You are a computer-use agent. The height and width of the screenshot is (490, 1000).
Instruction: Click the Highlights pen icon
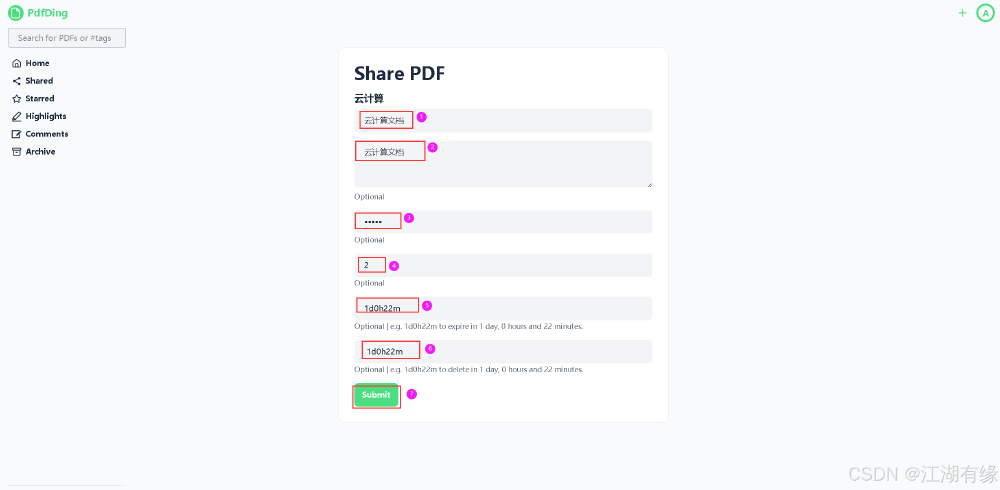(16, 116)
